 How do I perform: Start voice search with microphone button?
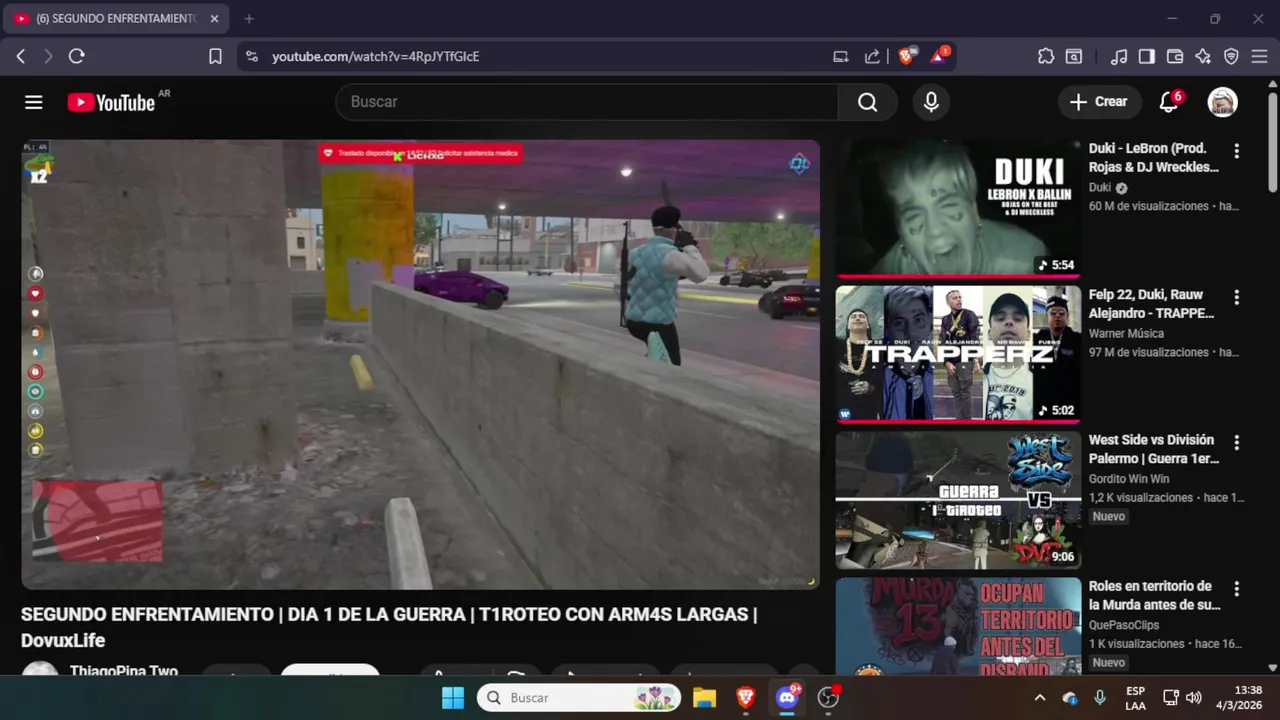coord(931,102)
